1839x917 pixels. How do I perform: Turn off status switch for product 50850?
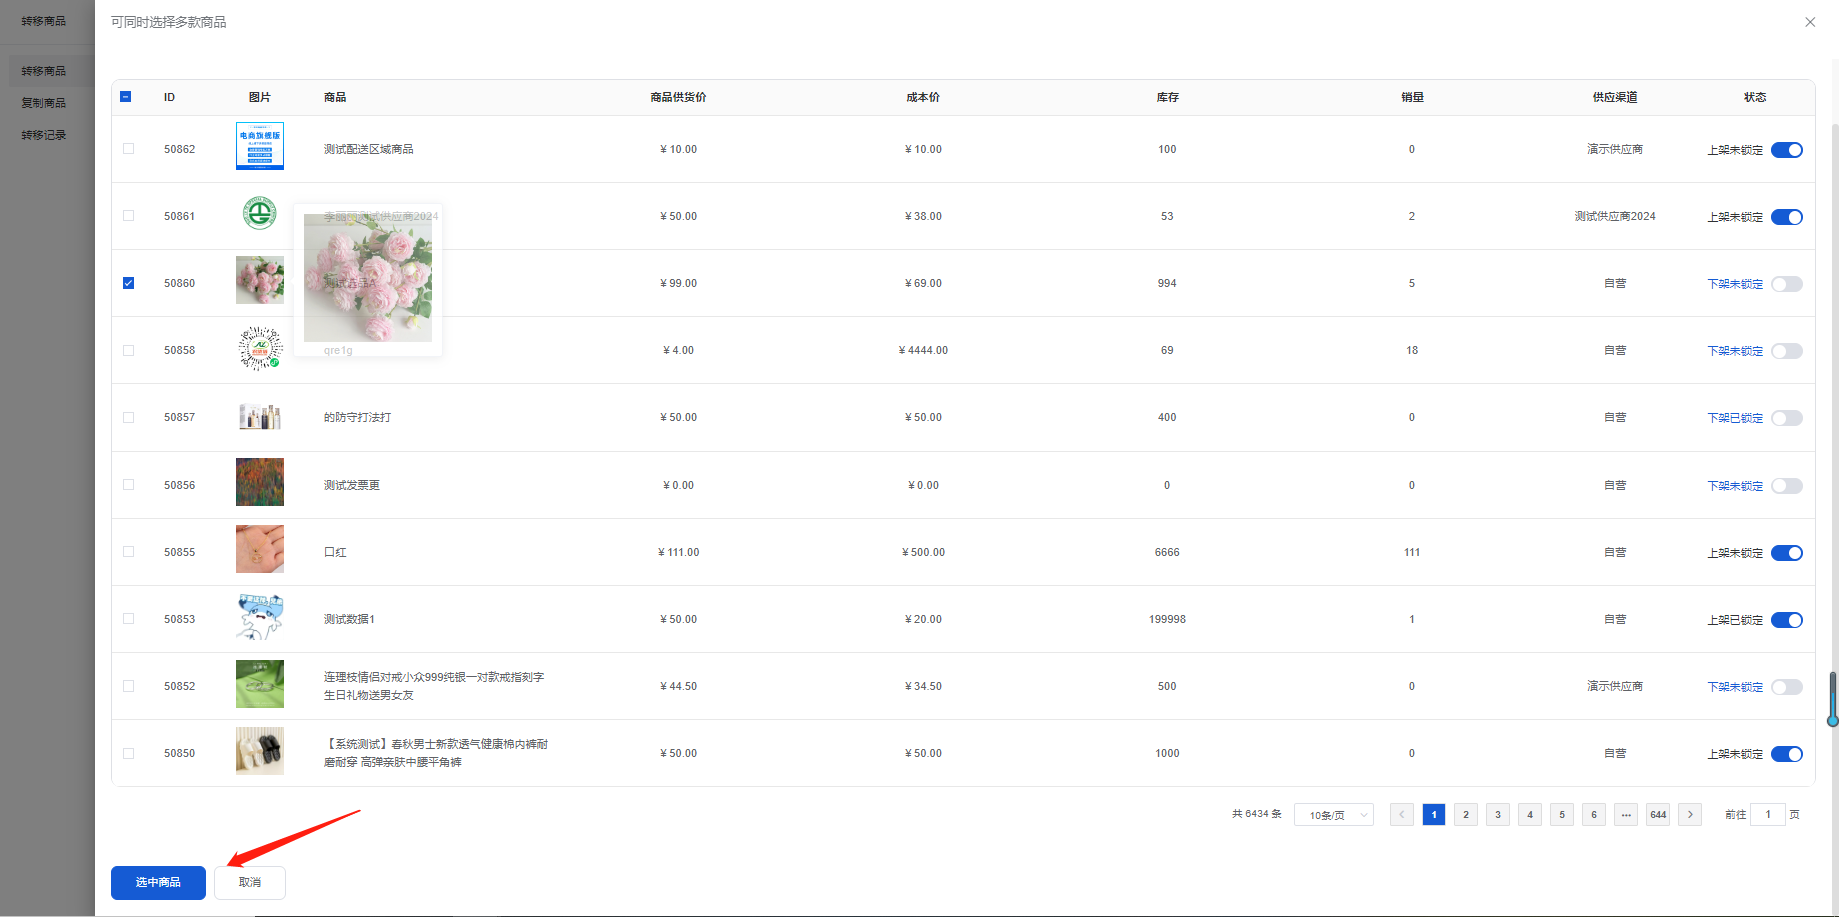point(1787,754)
